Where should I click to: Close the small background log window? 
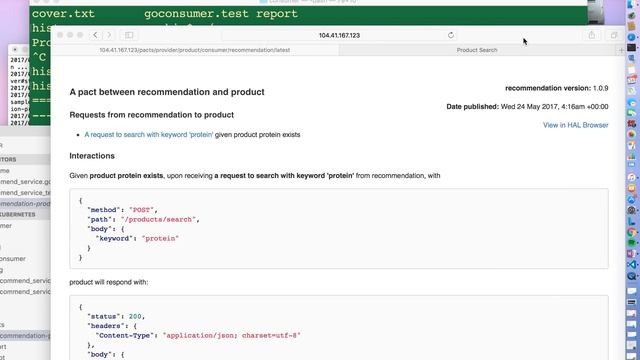coord(15,49)
